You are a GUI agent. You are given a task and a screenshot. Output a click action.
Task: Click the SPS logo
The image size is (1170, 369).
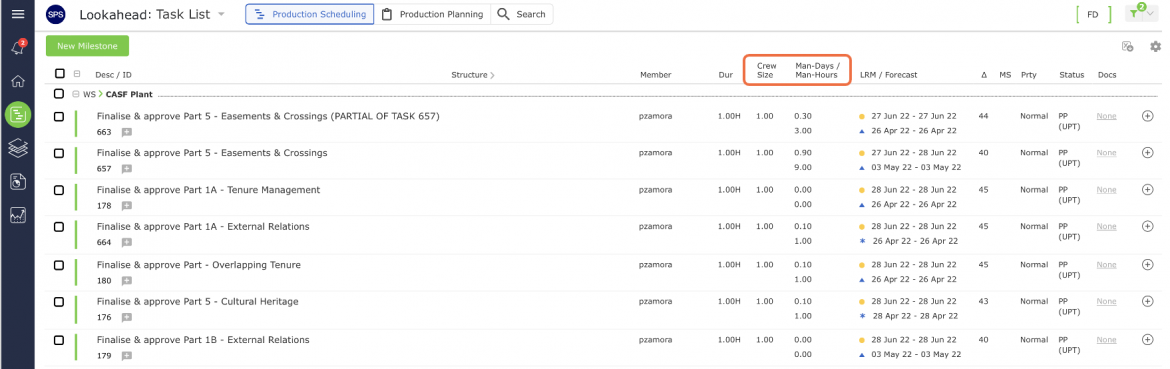(x=55, y=14)
